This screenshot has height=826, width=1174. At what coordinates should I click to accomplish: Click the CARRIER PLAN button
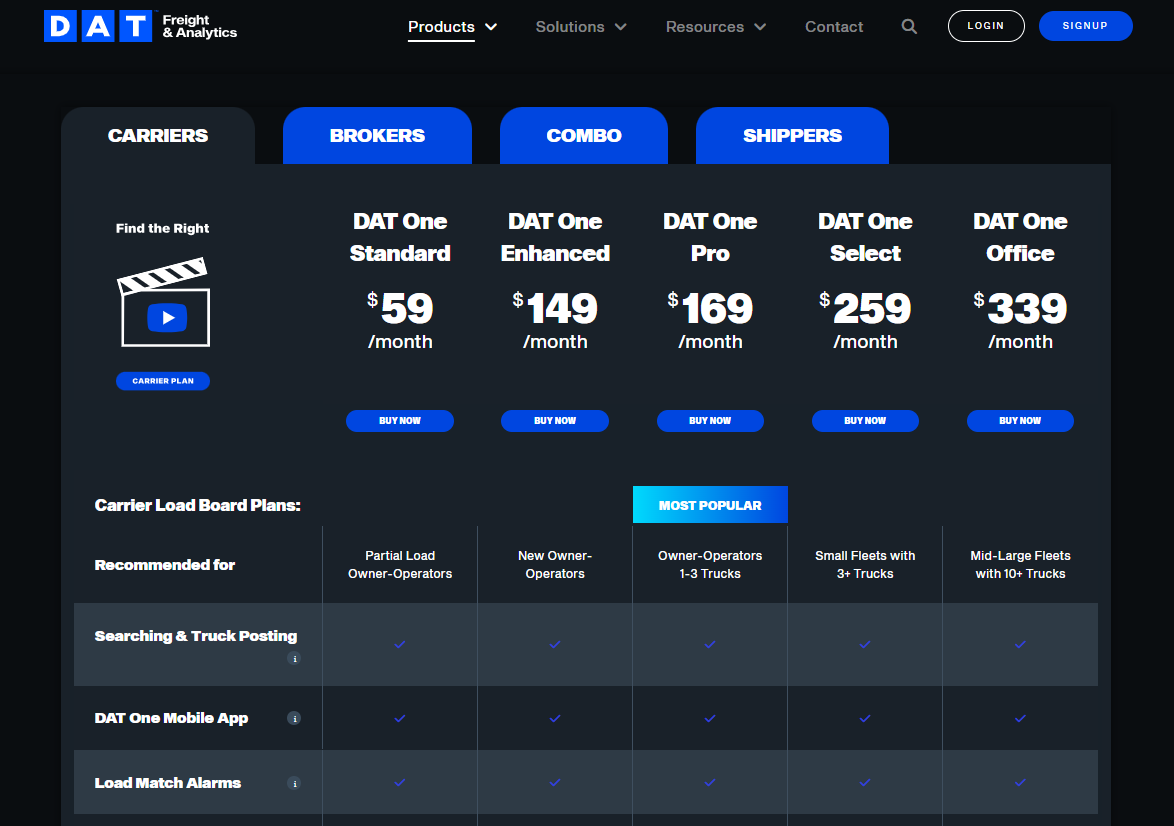click(x=162, y=380)
